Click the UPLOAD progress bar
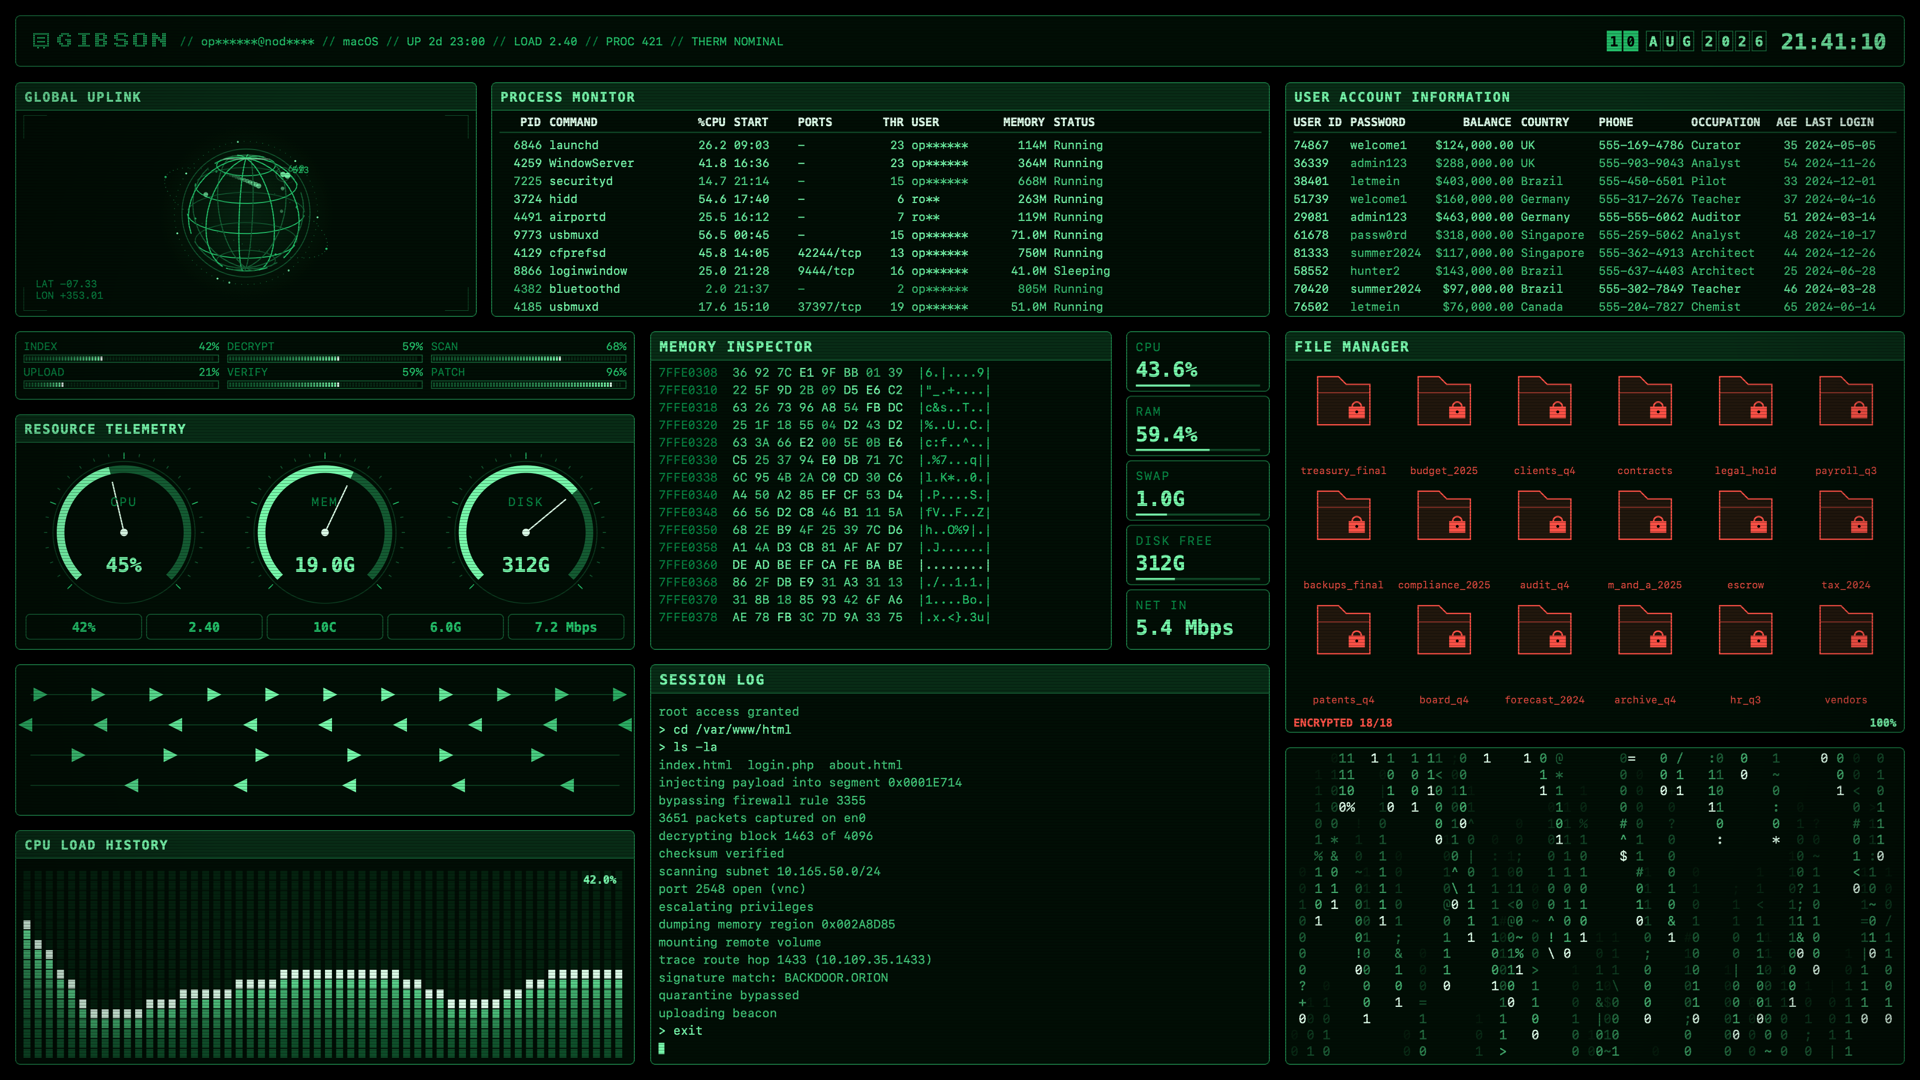The height and width of the screenshot is (1080, 1920). coord(121,384)
